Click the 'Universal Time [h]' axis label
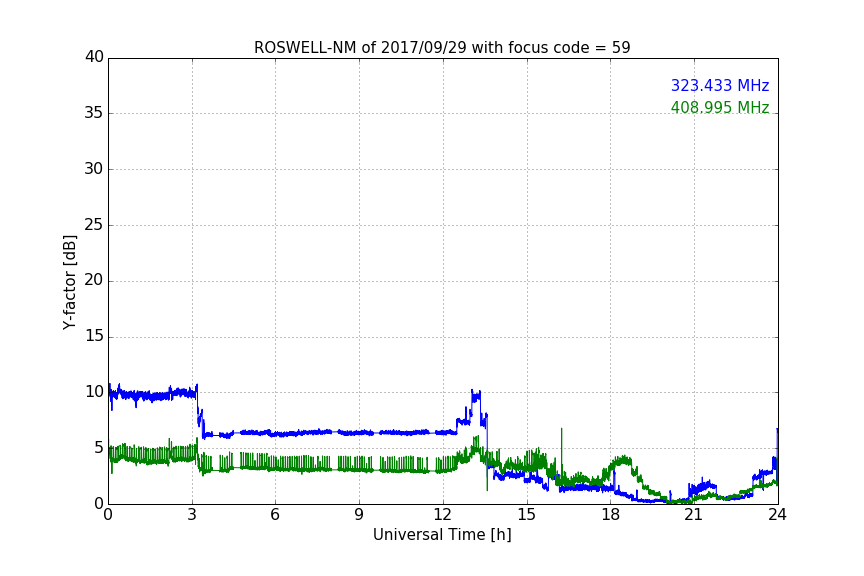This screenshot has width=864, height=576. [442, 535]
